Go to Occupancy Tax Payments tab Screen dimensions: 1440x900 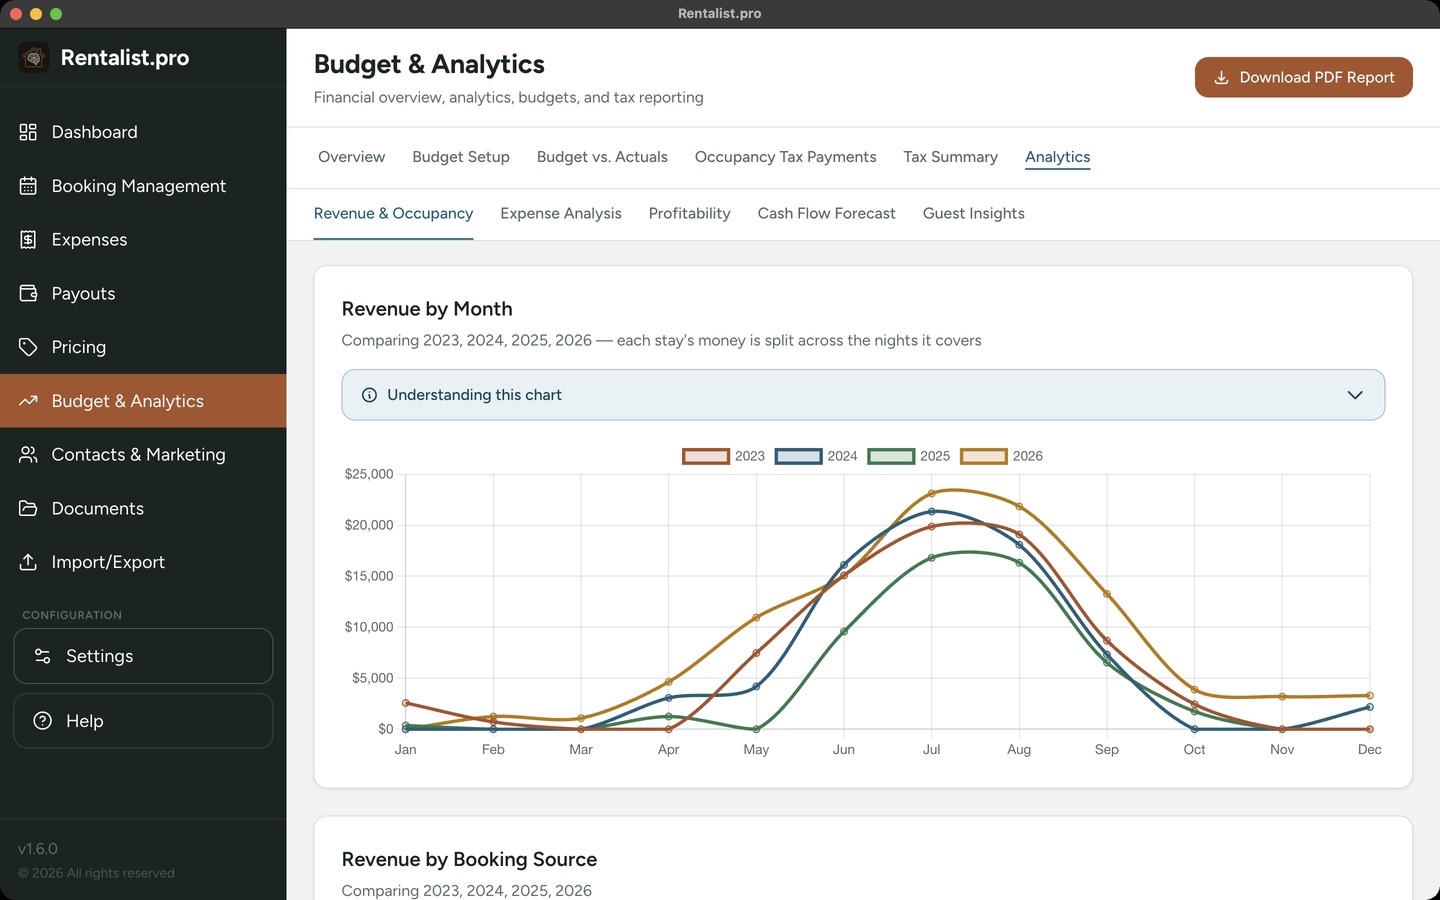point(785,157)
